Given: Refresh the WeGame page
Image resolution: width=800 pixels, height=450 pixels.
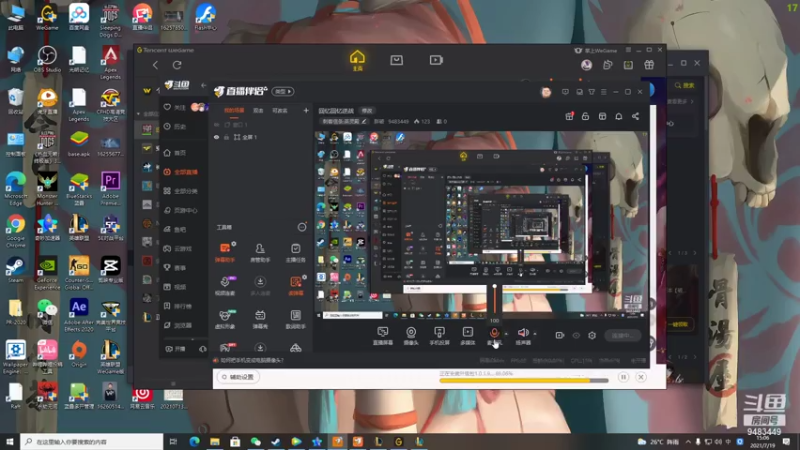Looking at the screenshot, I should (x=177, y=65).
